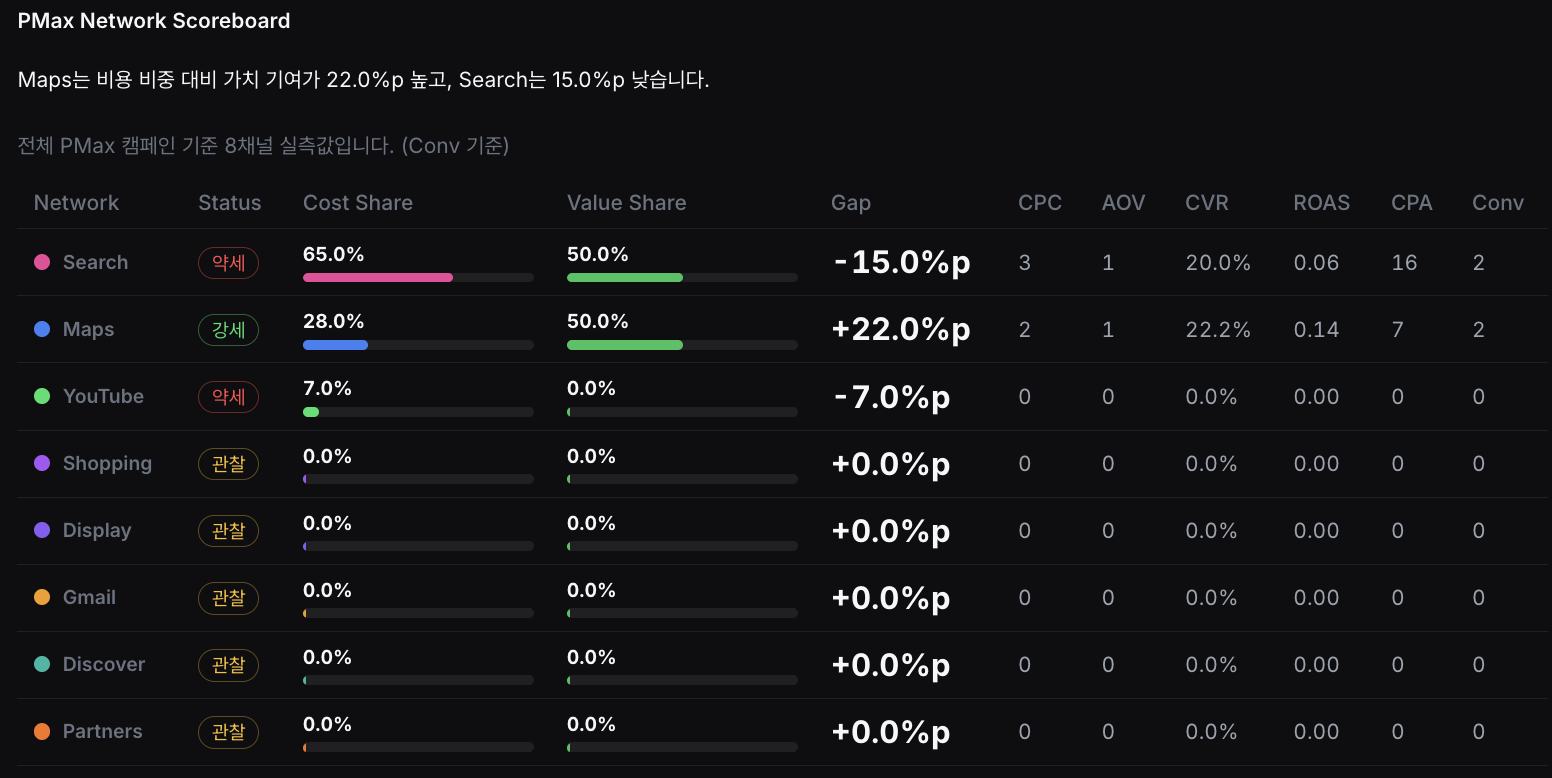Sort by the Cost Share column header
This screenshot has height=778, width=1552.
358,203
